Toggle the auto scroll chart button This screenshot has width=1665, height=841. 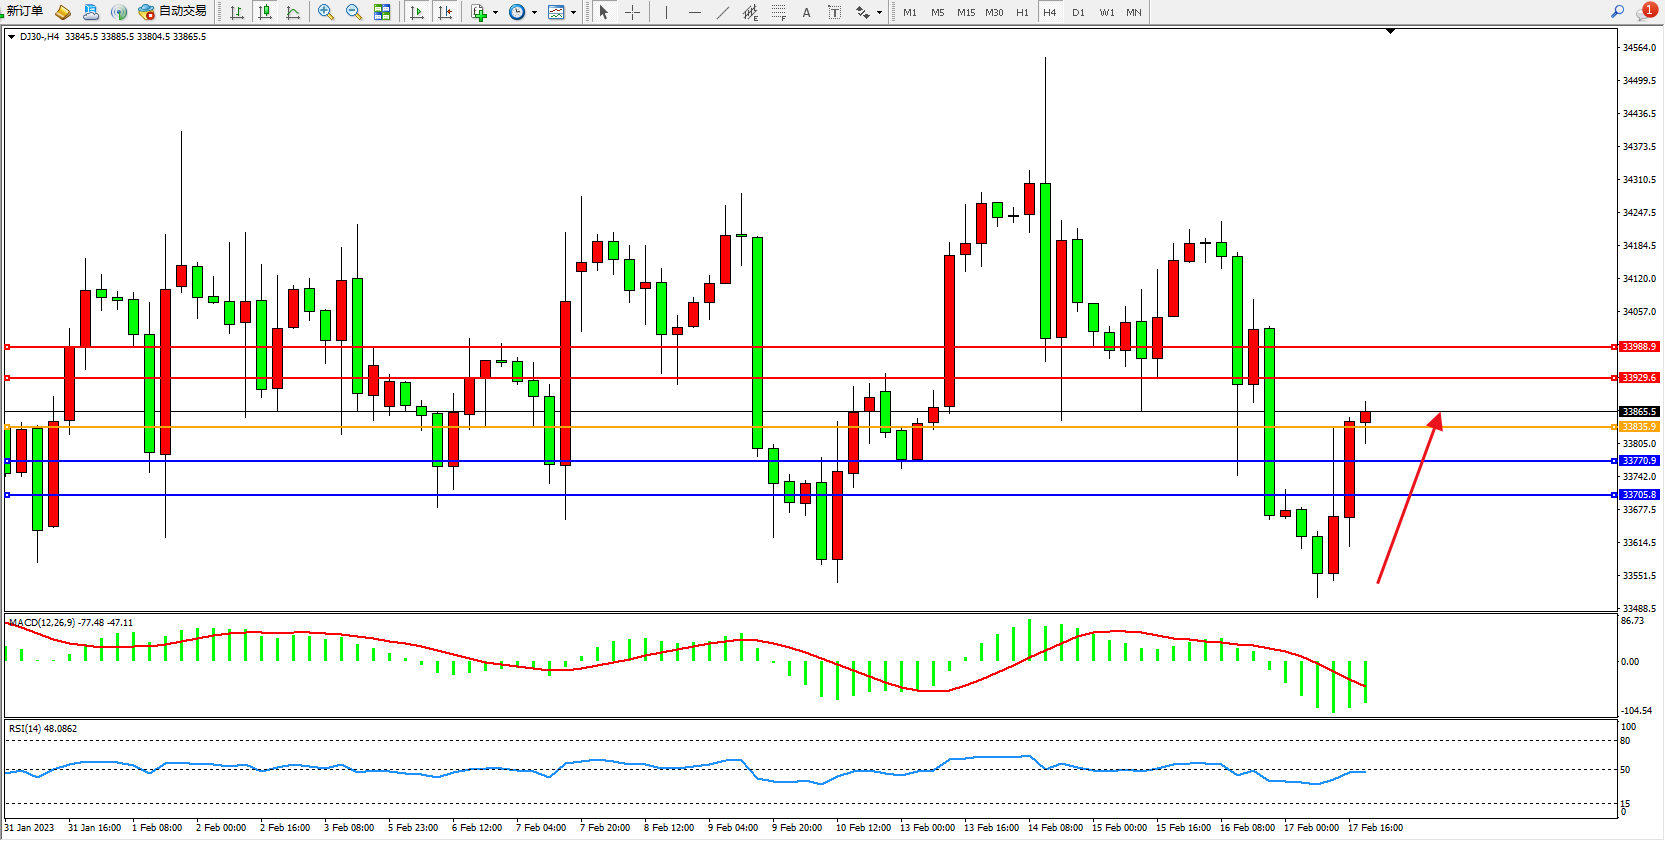[417, 12]
